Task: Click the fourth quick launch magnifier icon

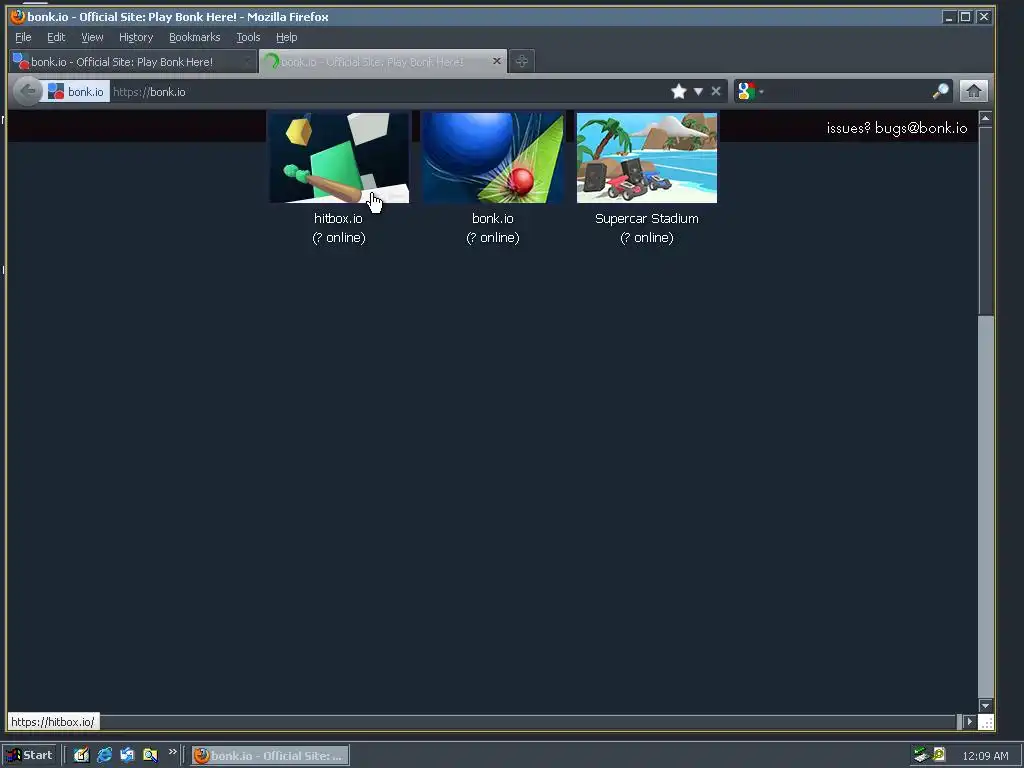Action: [150, 755]
